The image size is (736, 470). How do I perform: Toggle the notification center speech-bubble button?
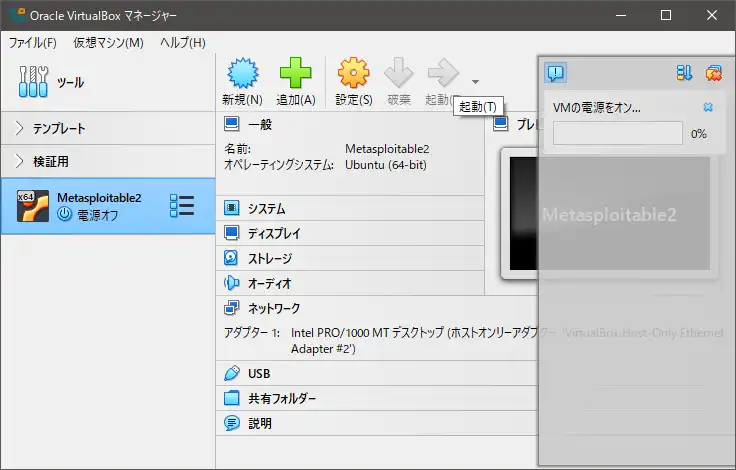556,72
